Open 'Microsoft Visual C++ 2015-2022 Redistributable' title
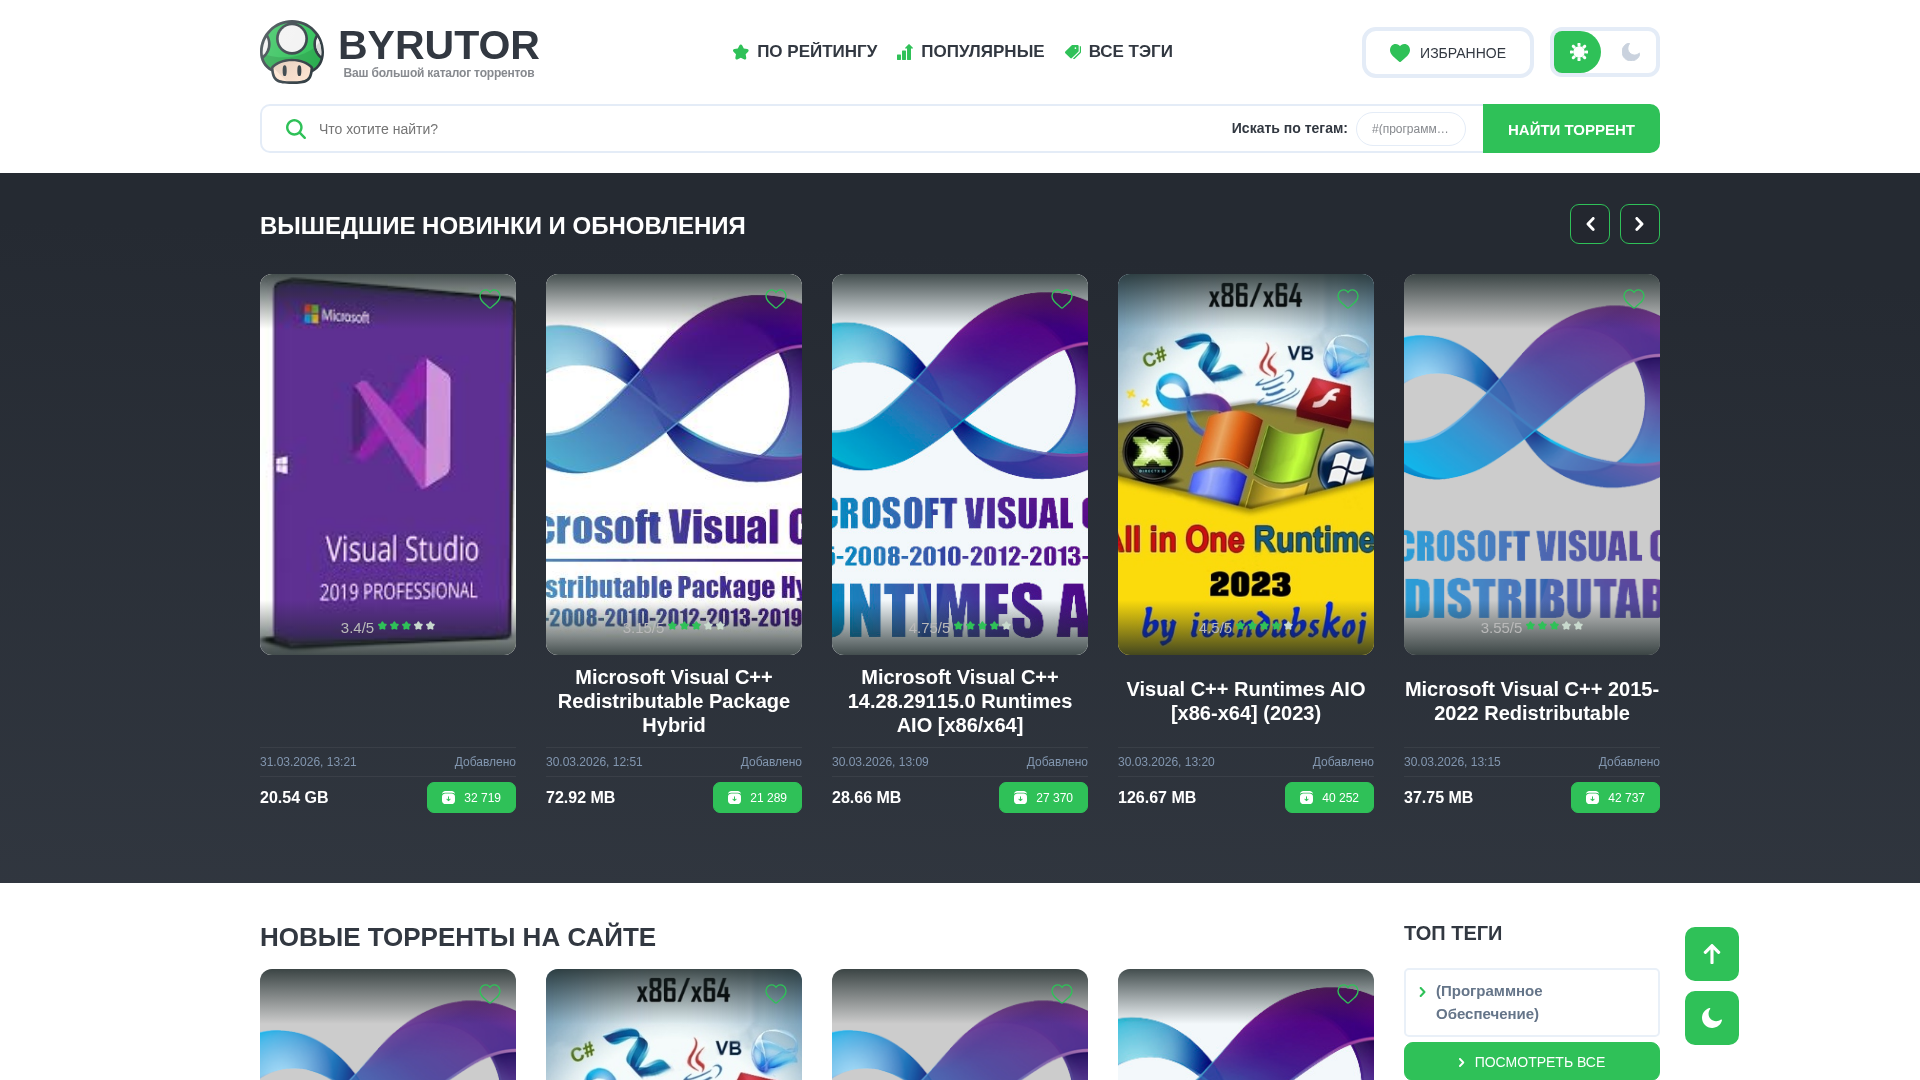Screen dimensions: 1920x1080 (x=1532, y=701)
